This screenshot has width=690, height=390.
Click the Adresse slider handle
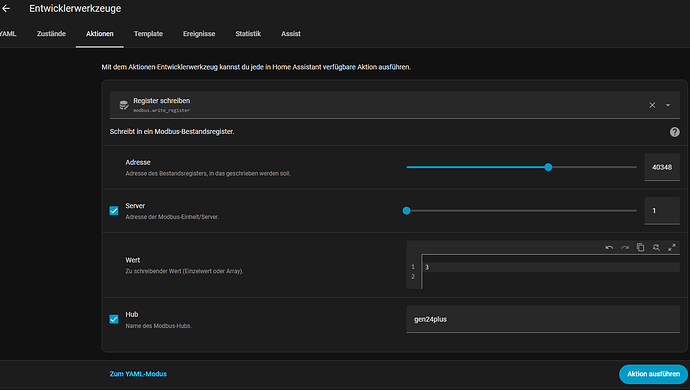click(x=548, y=167)
